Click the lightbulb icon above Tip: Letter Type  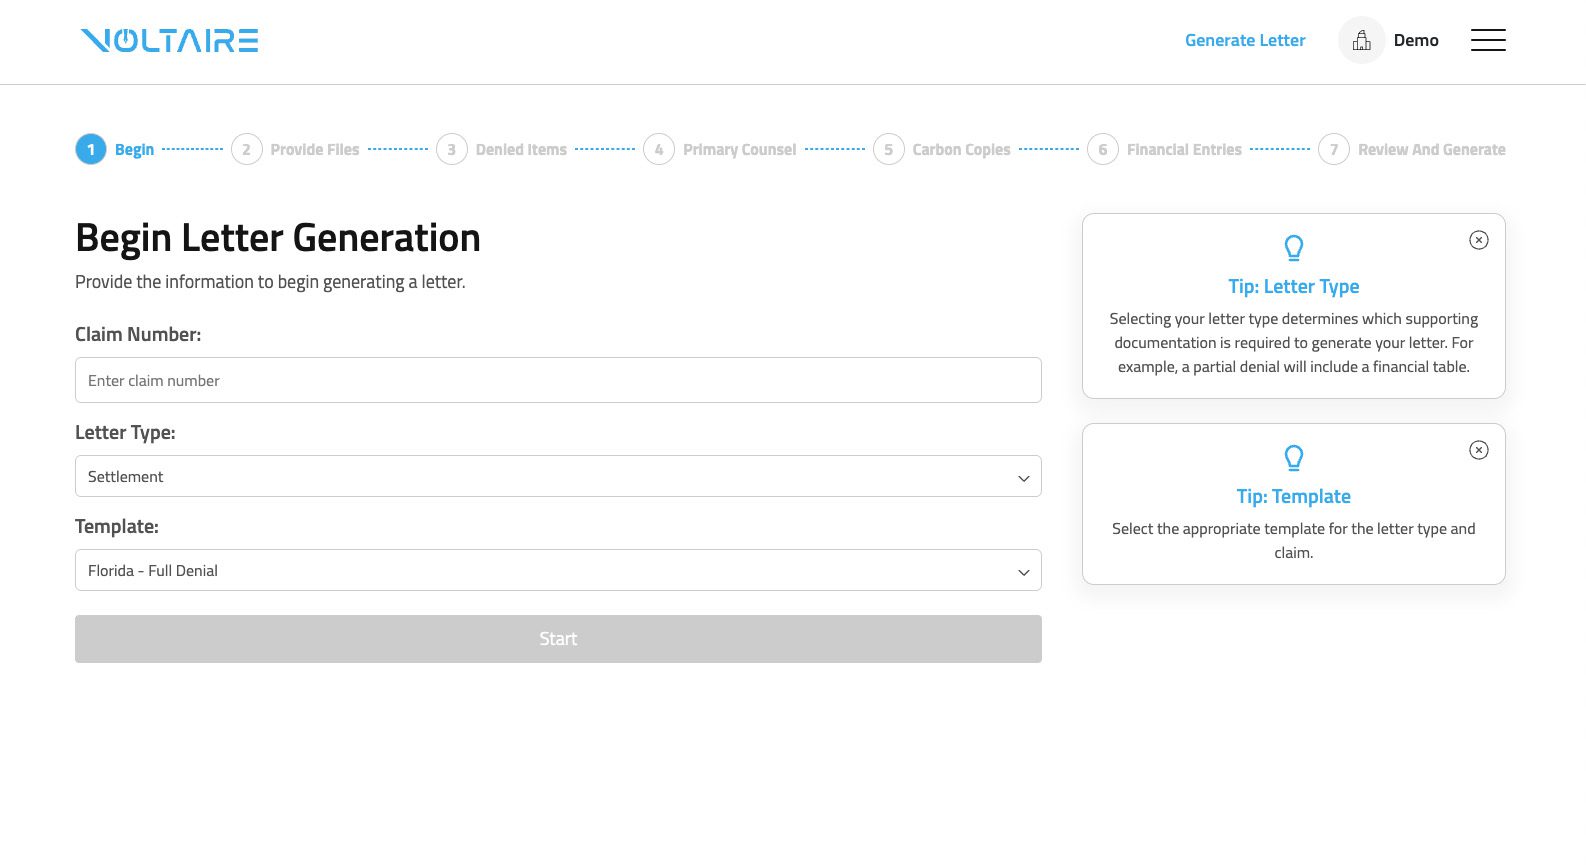pyautogui.click(x=1293, y=247)
